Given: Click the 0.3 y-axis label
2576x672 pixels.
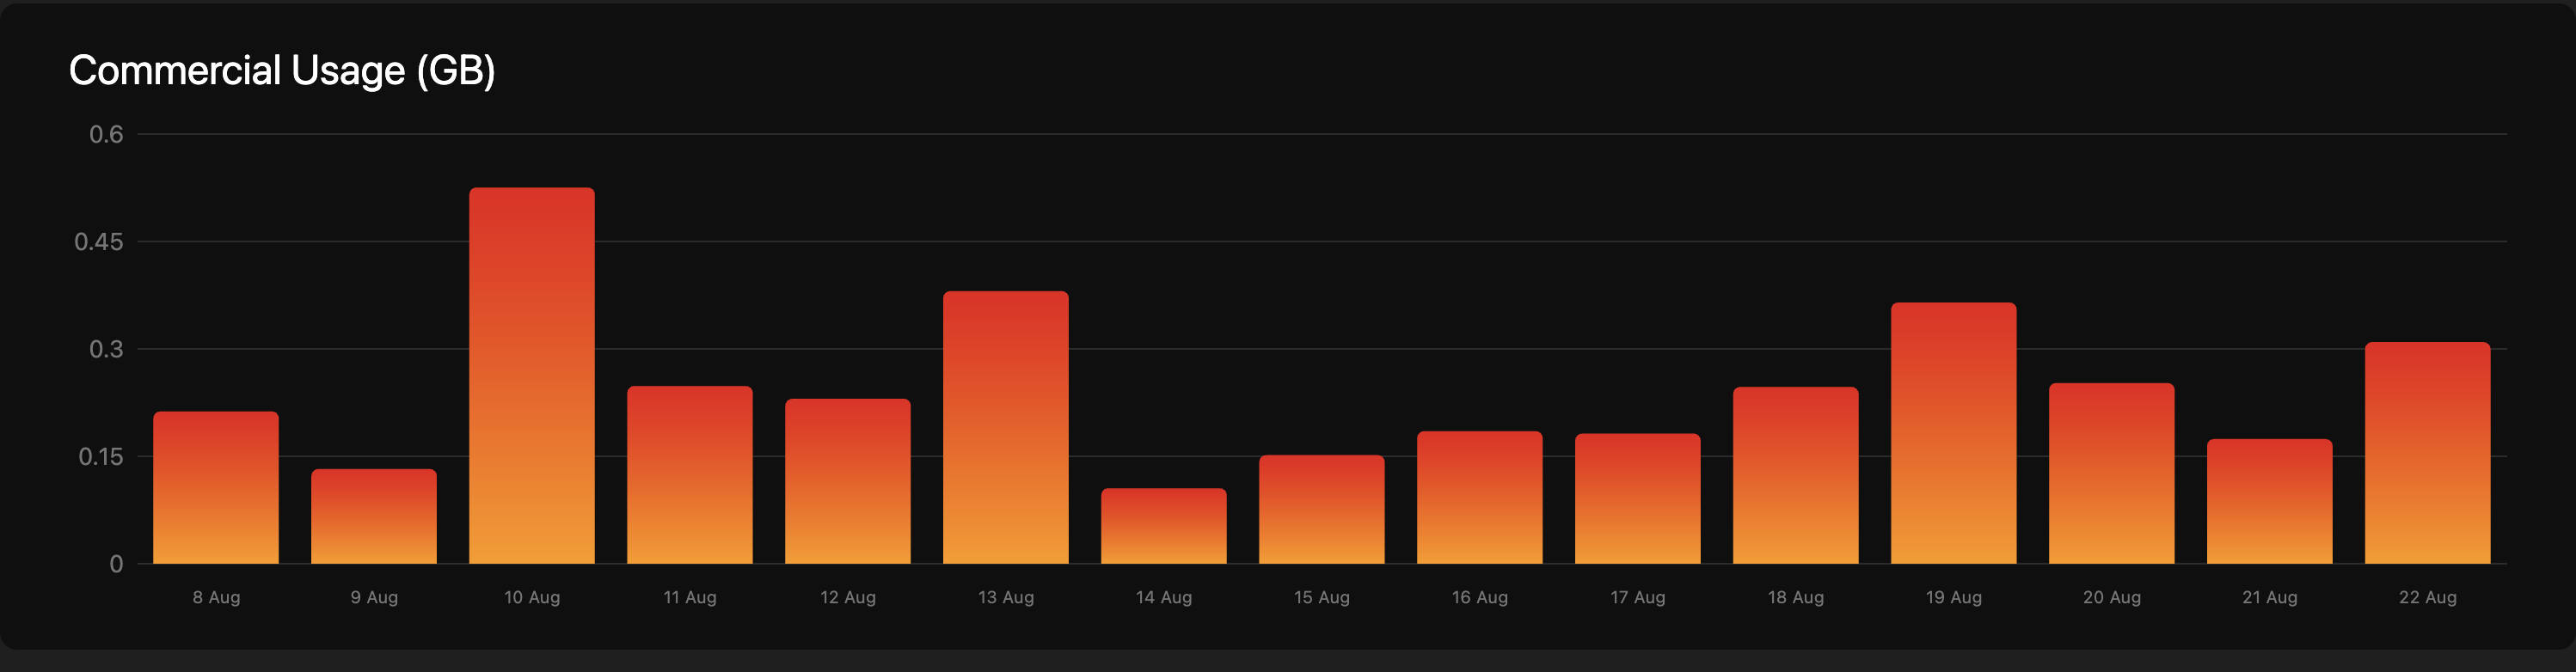Looking at the screenshot, I should pyautogui.click(x=106, y=349).
